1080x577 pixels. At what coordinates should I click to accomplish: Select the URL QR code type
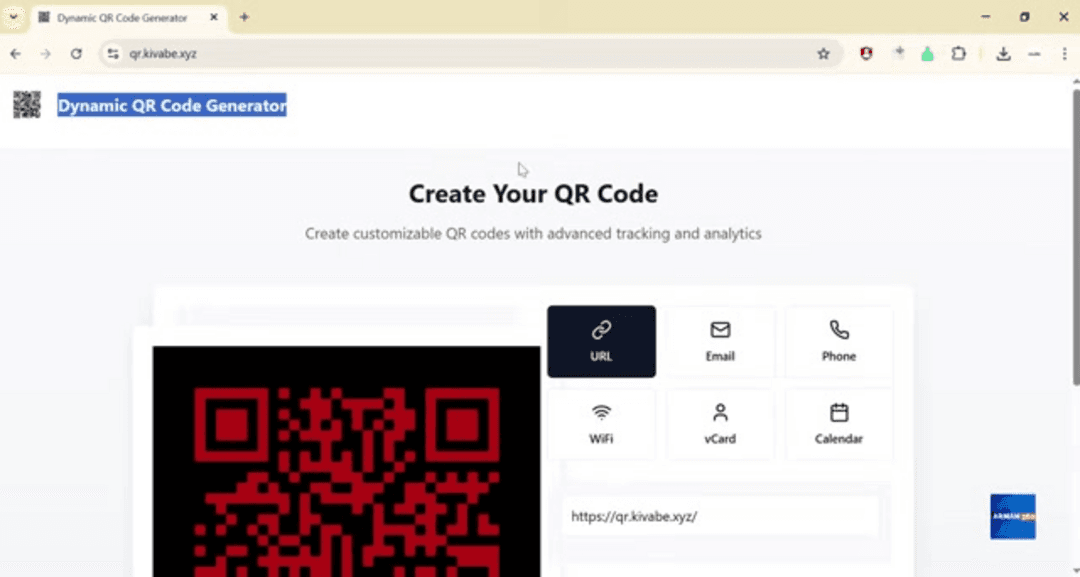601,341
